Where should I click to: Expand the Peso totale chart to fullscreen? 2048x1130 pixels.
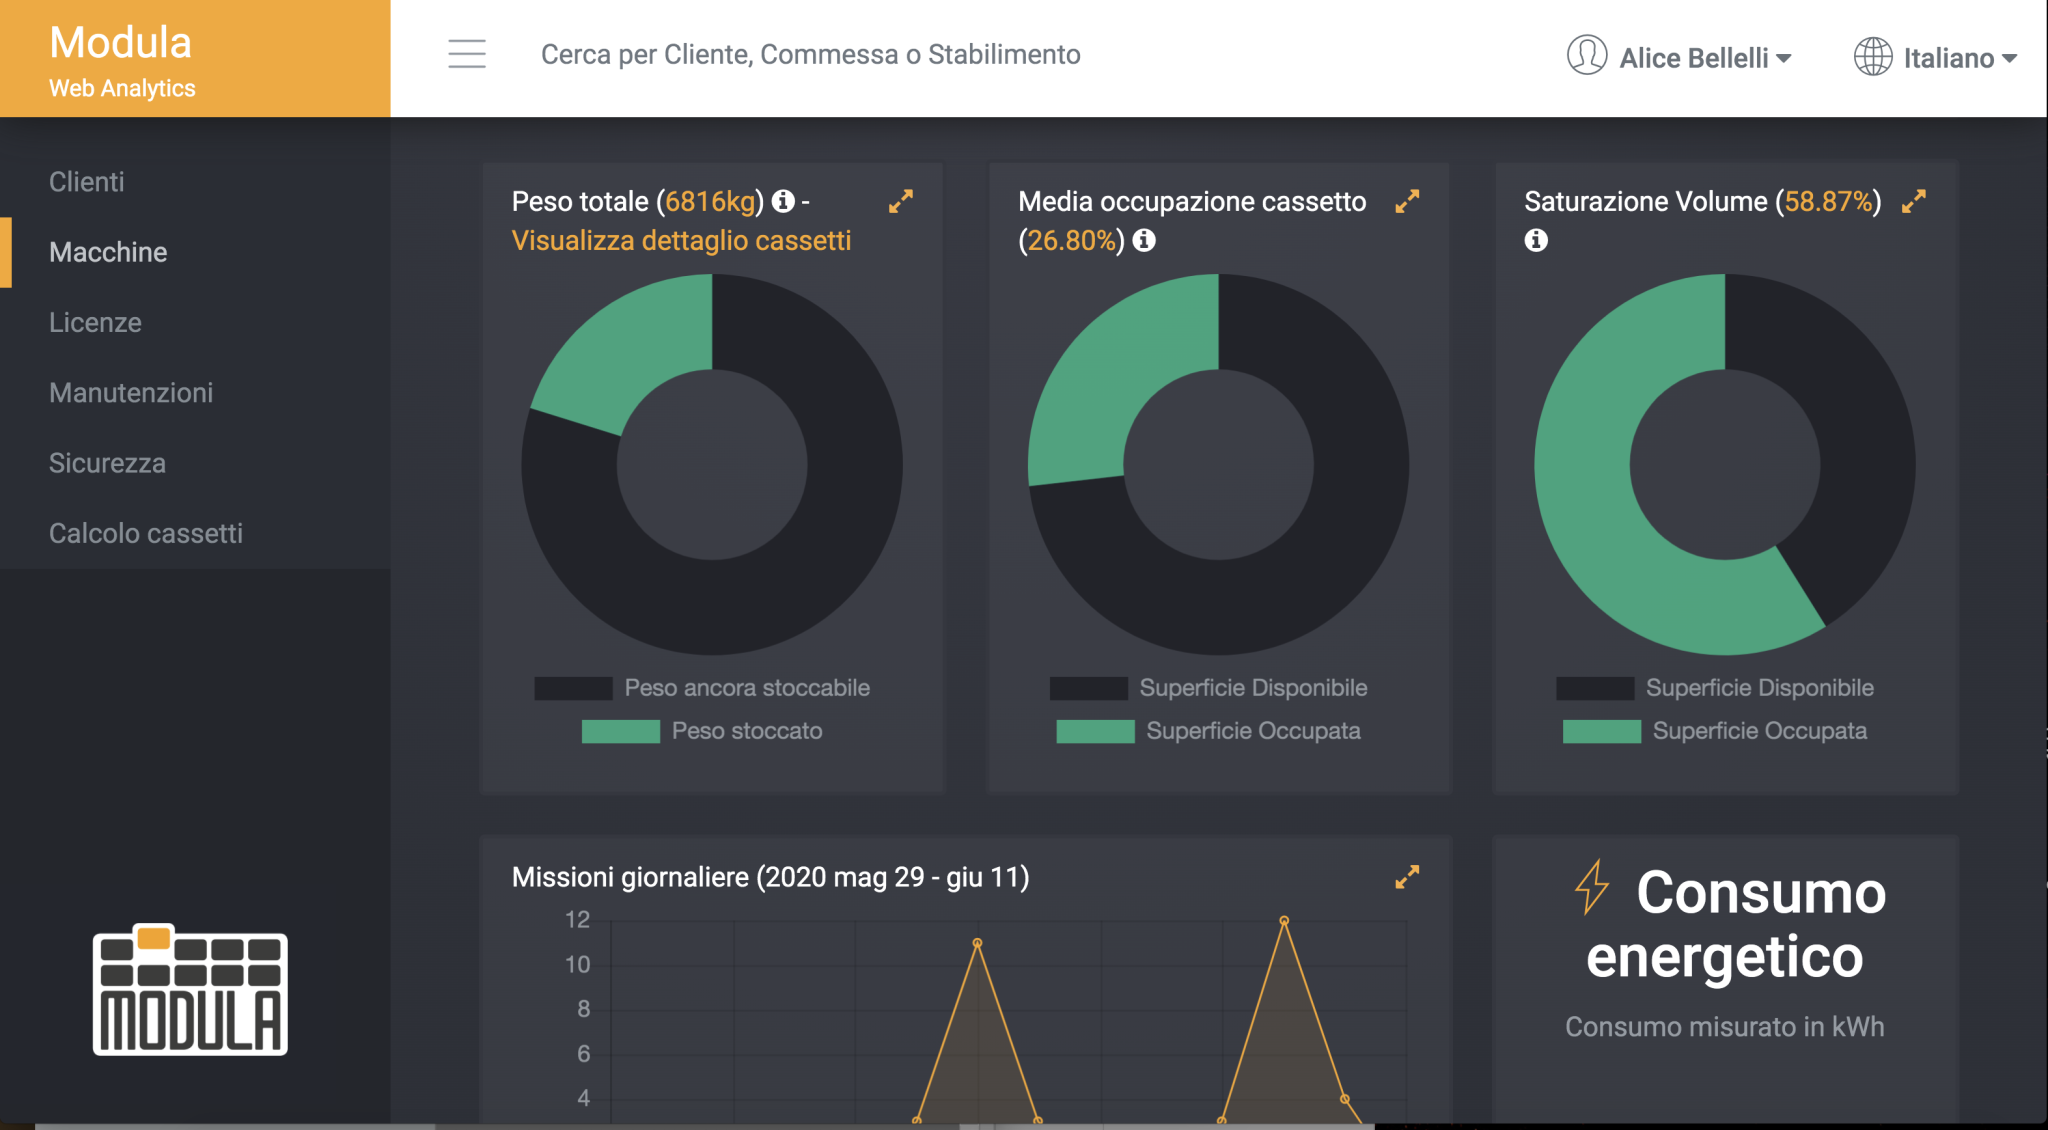pos(901,201)
